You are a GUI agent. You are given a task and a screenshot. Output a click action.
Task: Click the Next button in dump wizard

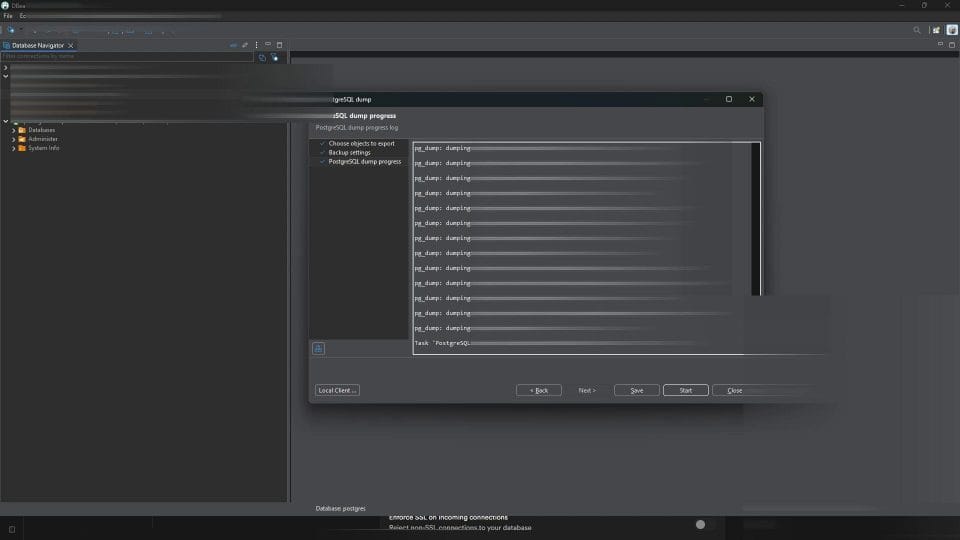click(x=587, y=390)
